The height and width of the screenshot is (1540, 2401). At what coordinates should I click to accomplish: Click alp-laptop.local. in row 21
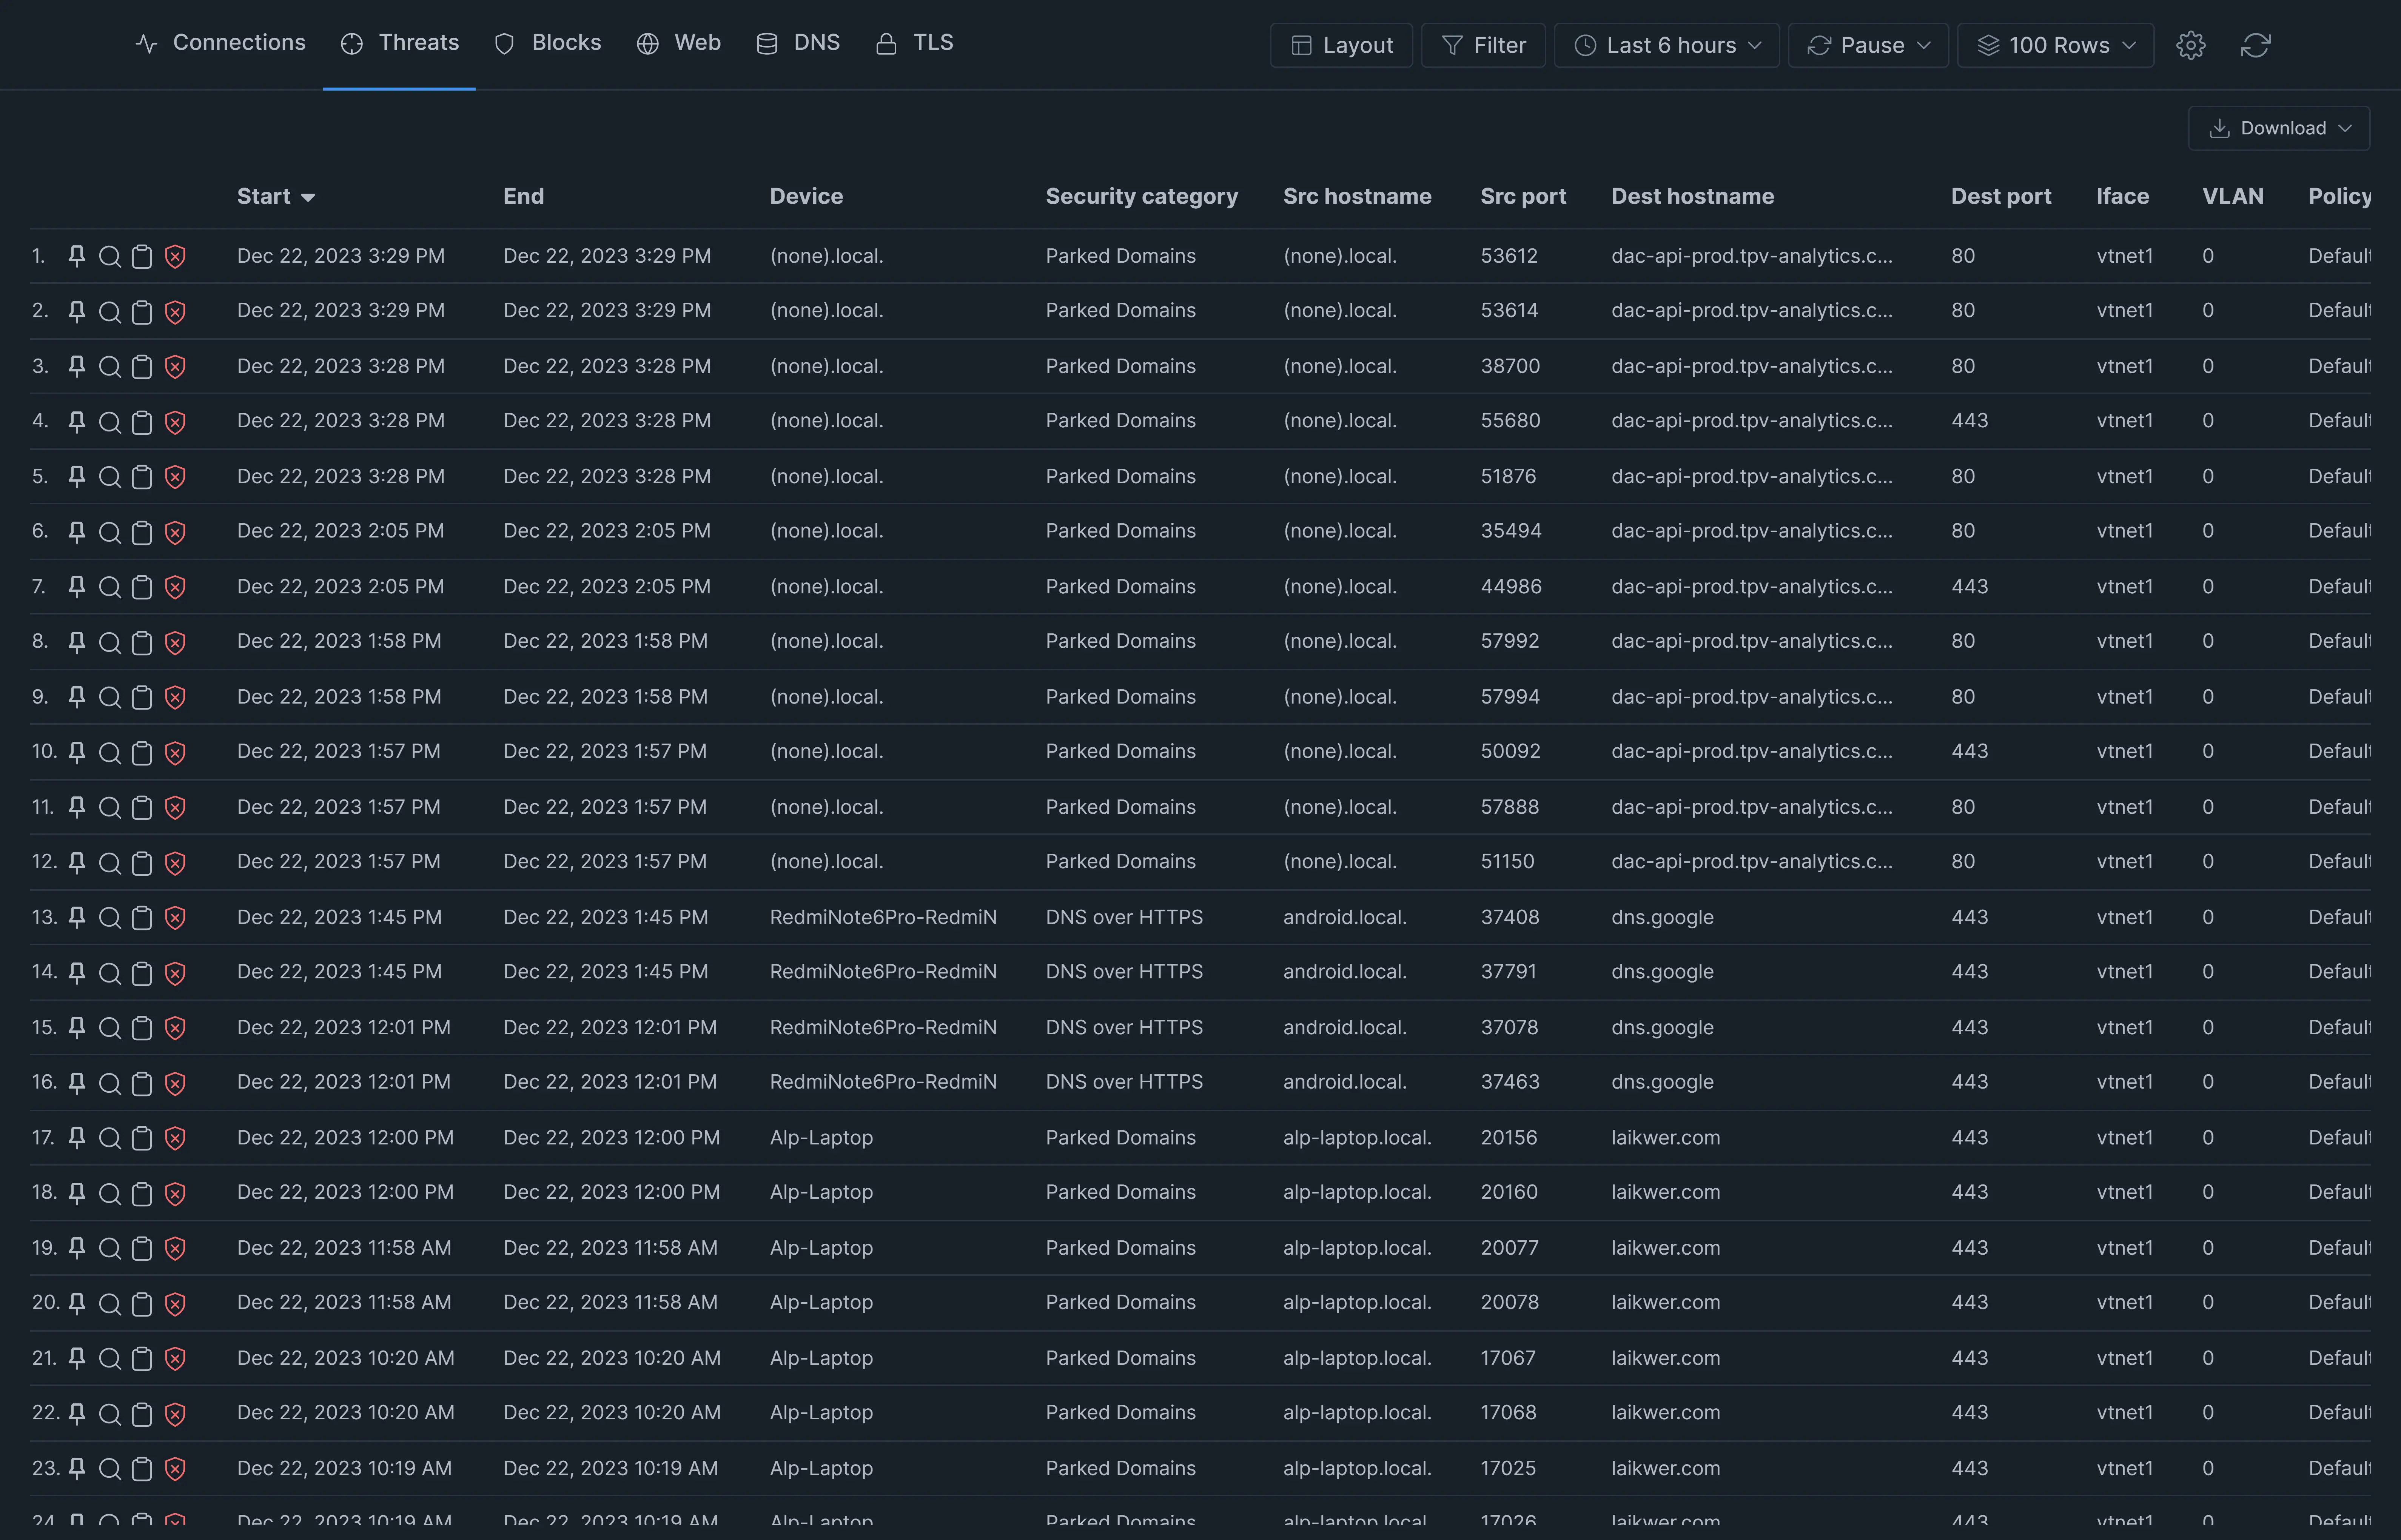coord(1357,1358)
